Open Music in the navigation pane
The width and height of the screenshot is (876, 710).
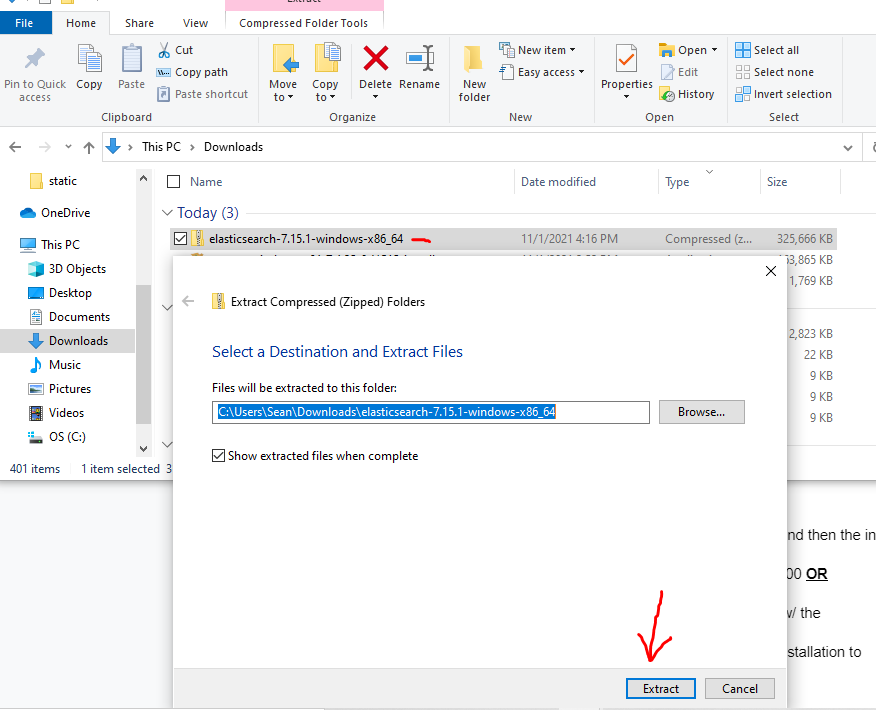(55, 365)
